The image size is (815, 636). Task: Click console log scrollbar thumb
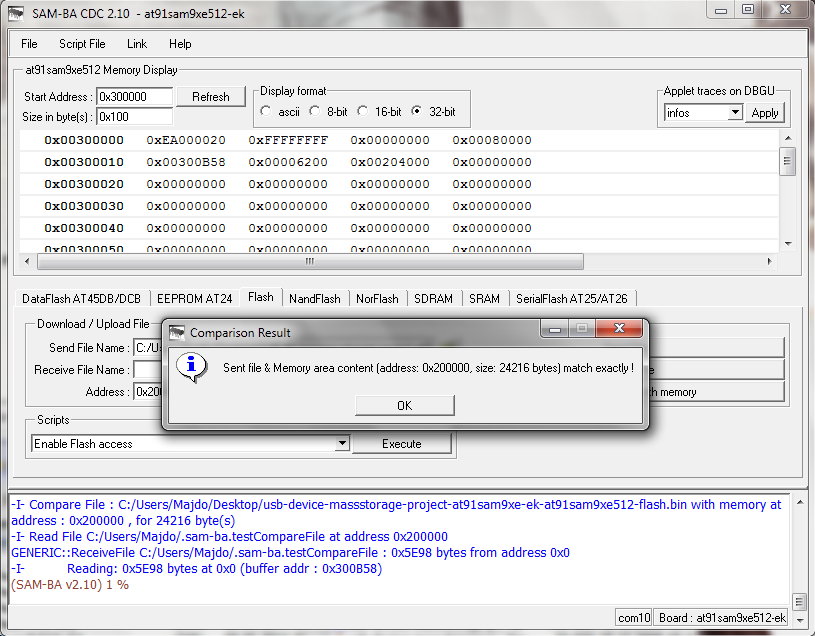[799, 602]
